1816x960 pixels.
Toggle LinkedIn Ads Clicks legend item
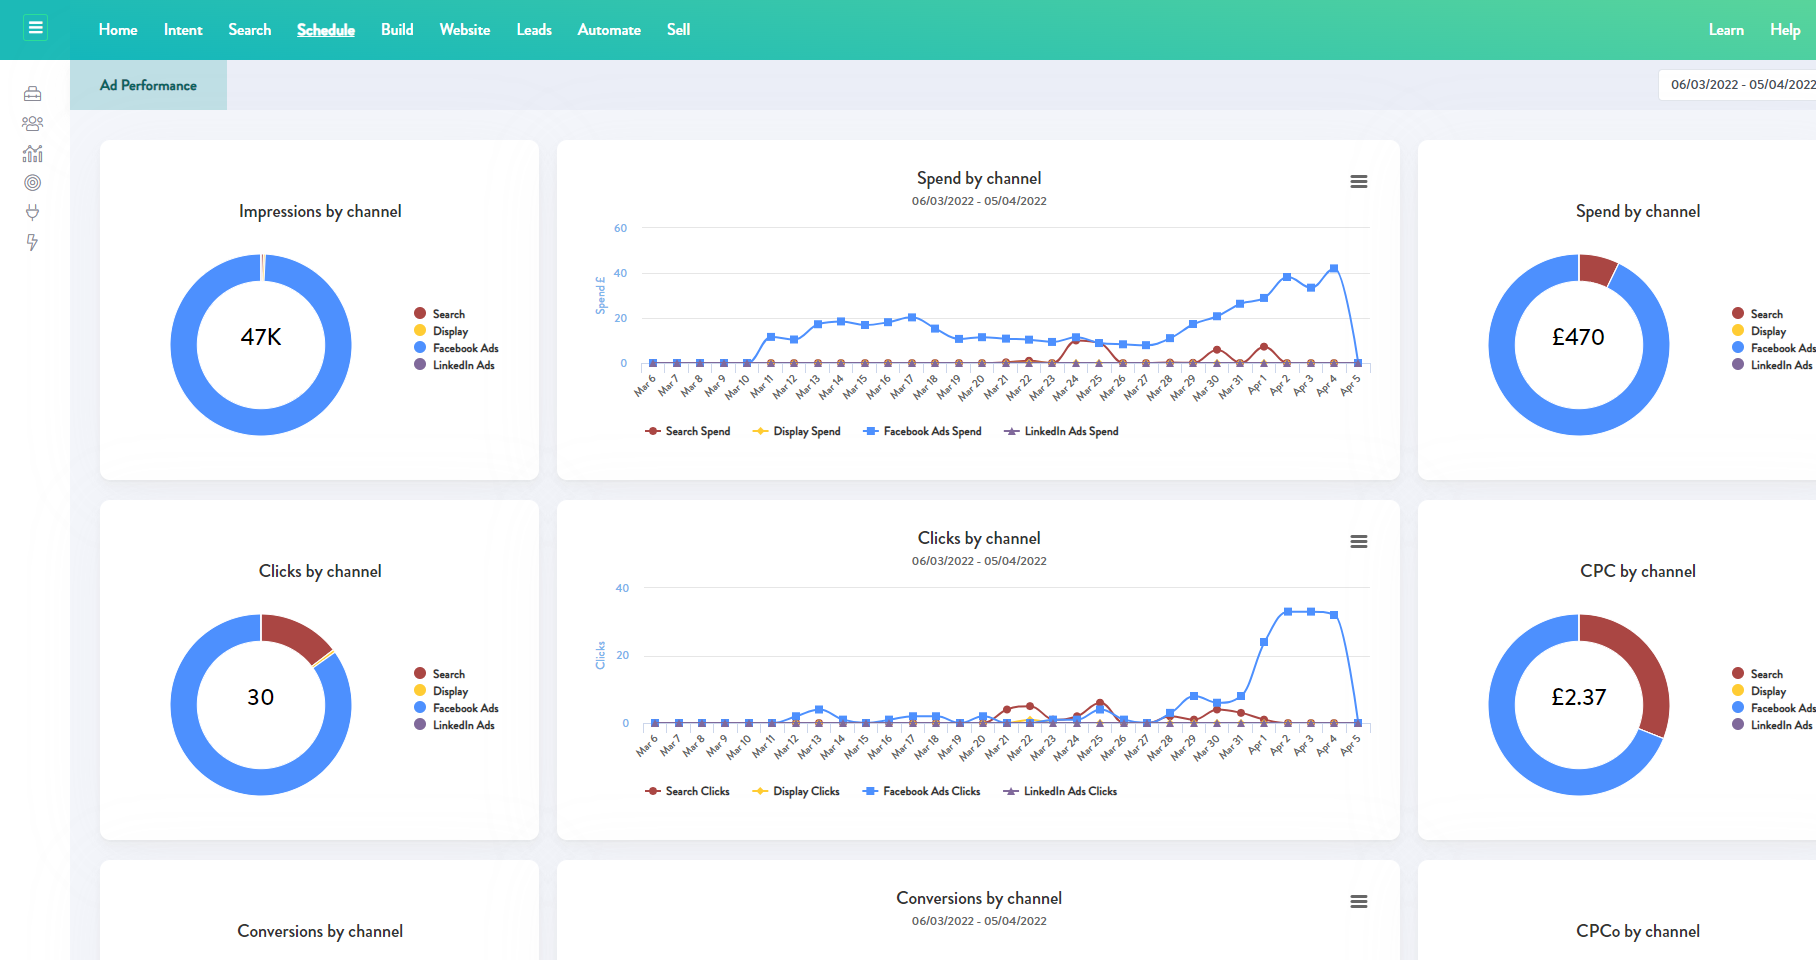1061,792
